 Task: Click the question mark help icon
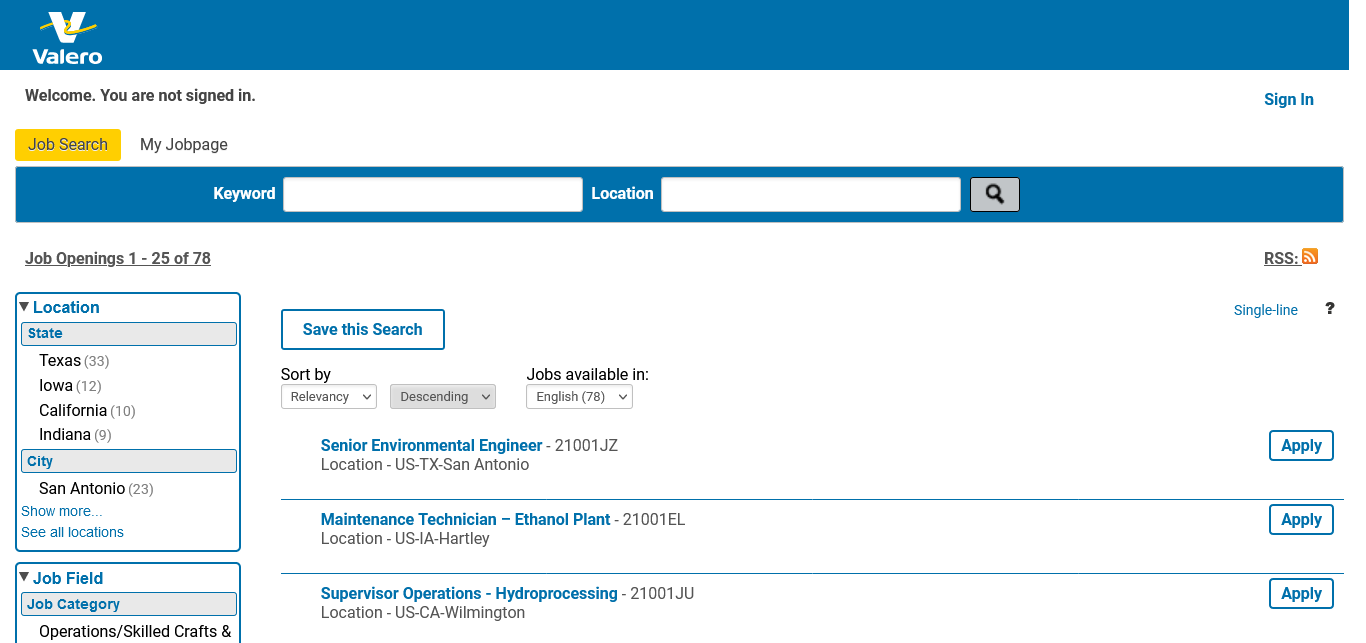pos(1329,309)
